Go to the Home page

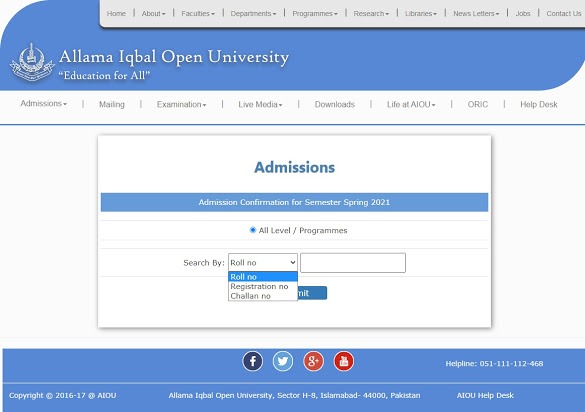[116, 13]
